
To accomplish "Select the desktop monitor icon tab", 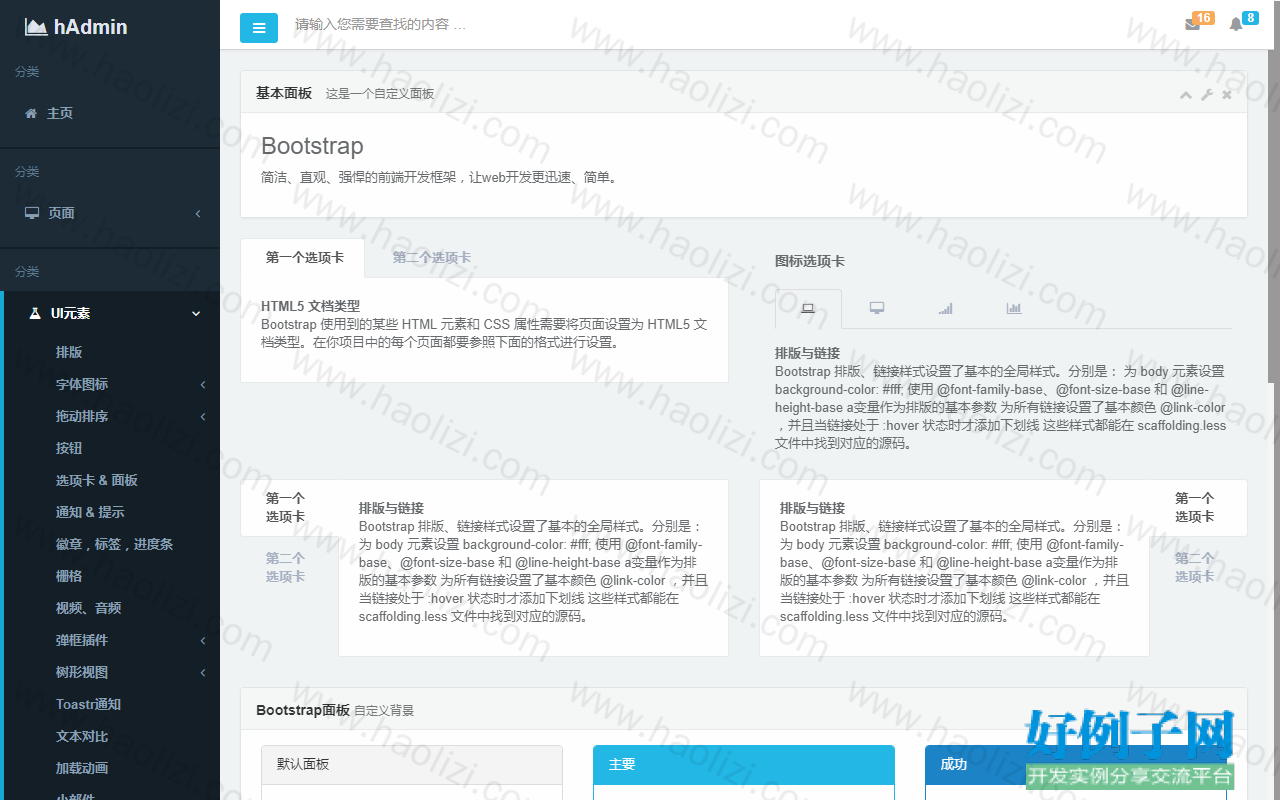I will [x=877, y=308].
